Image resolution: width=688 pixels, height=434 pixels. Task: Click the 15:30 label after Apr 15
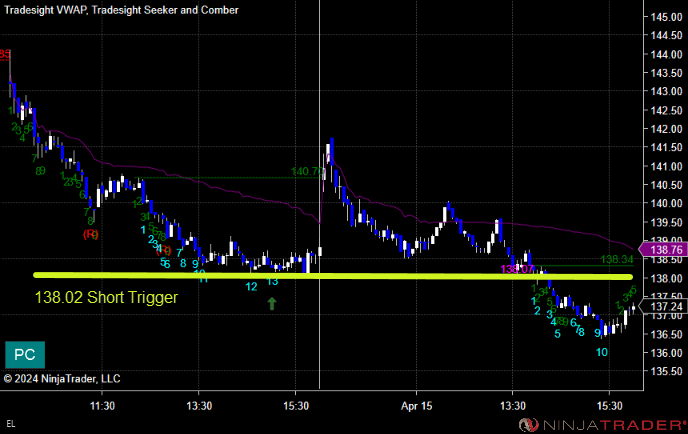click(609, 406)
